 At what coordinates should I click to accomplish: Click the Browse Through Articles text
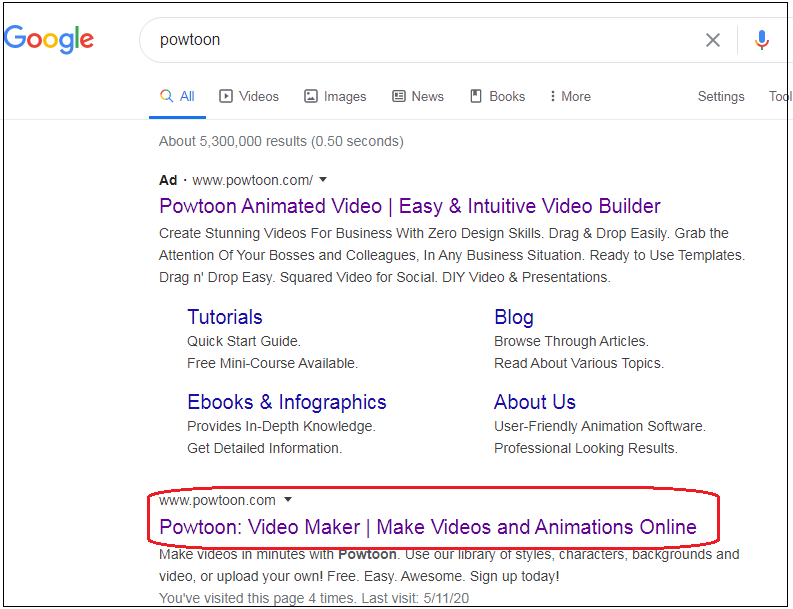pos(571,341)
